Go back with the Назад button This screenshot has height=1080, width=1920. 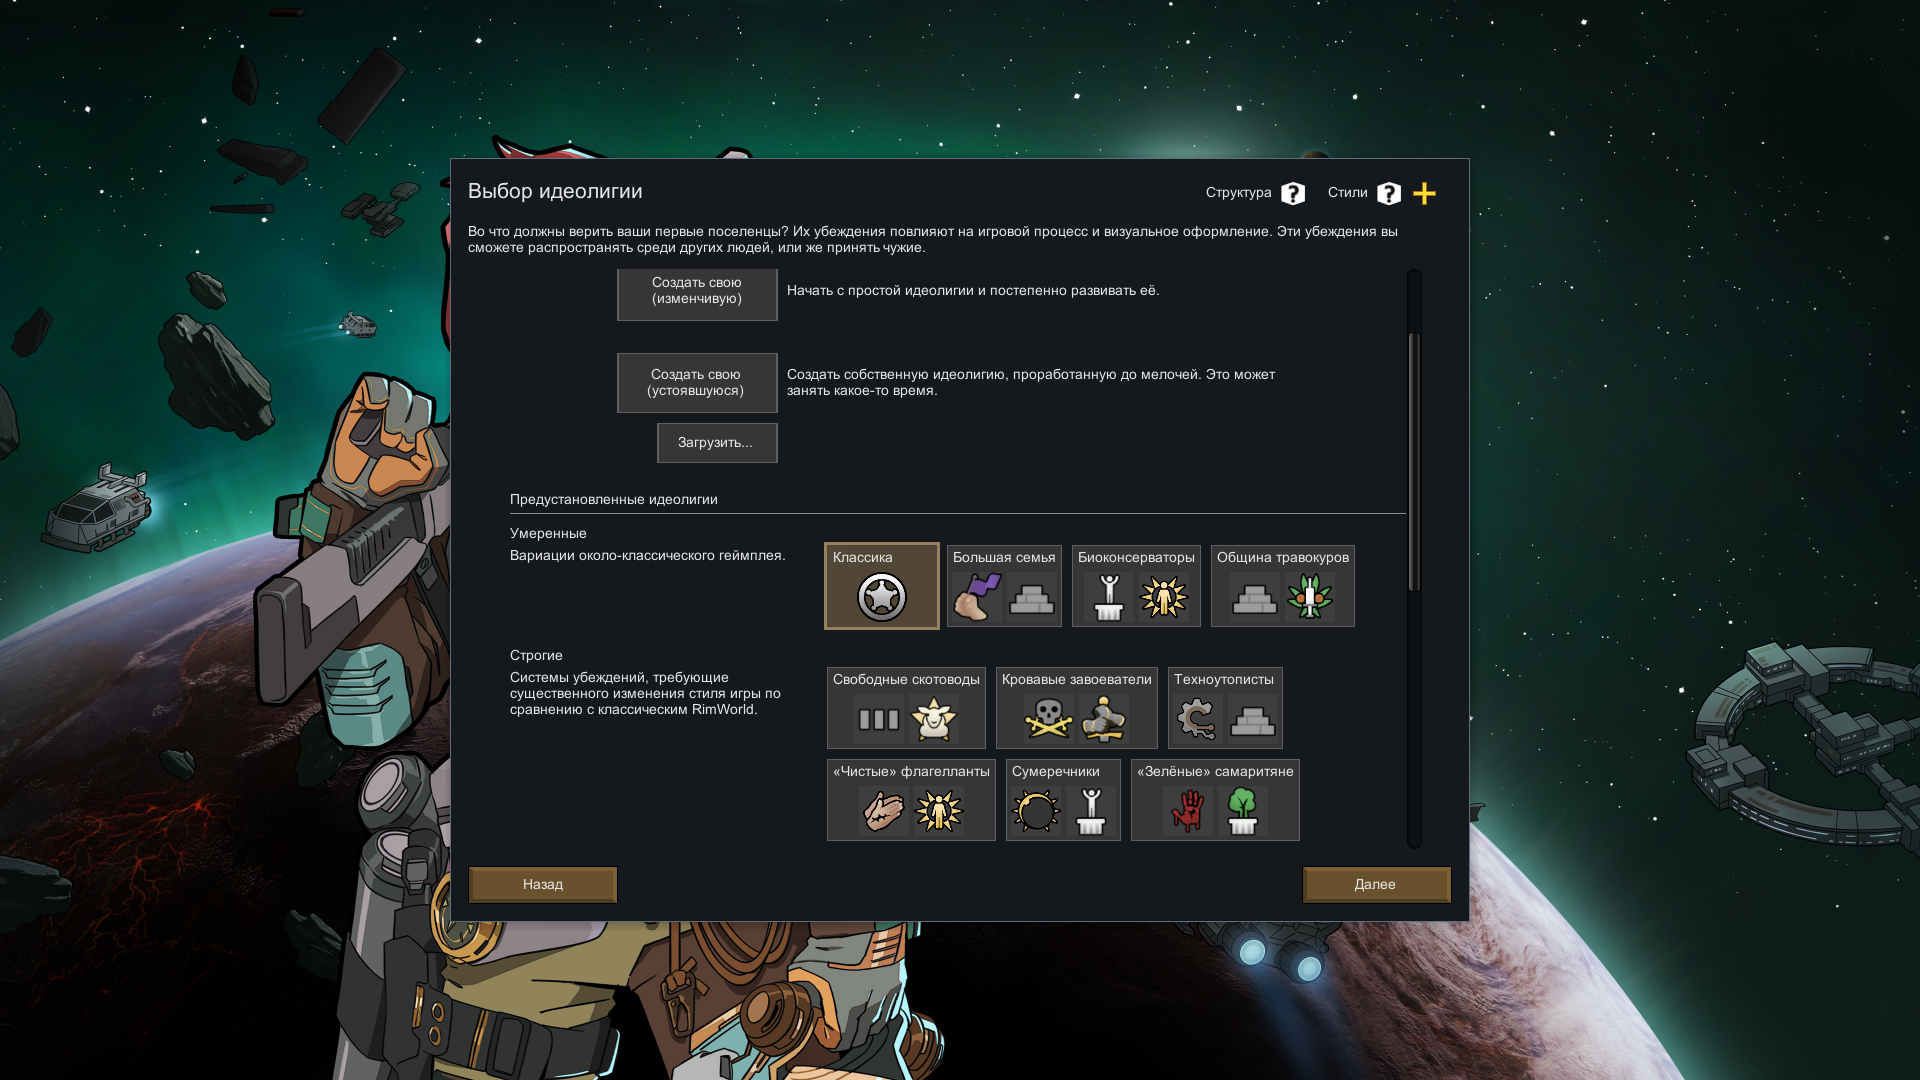(543, 885)
